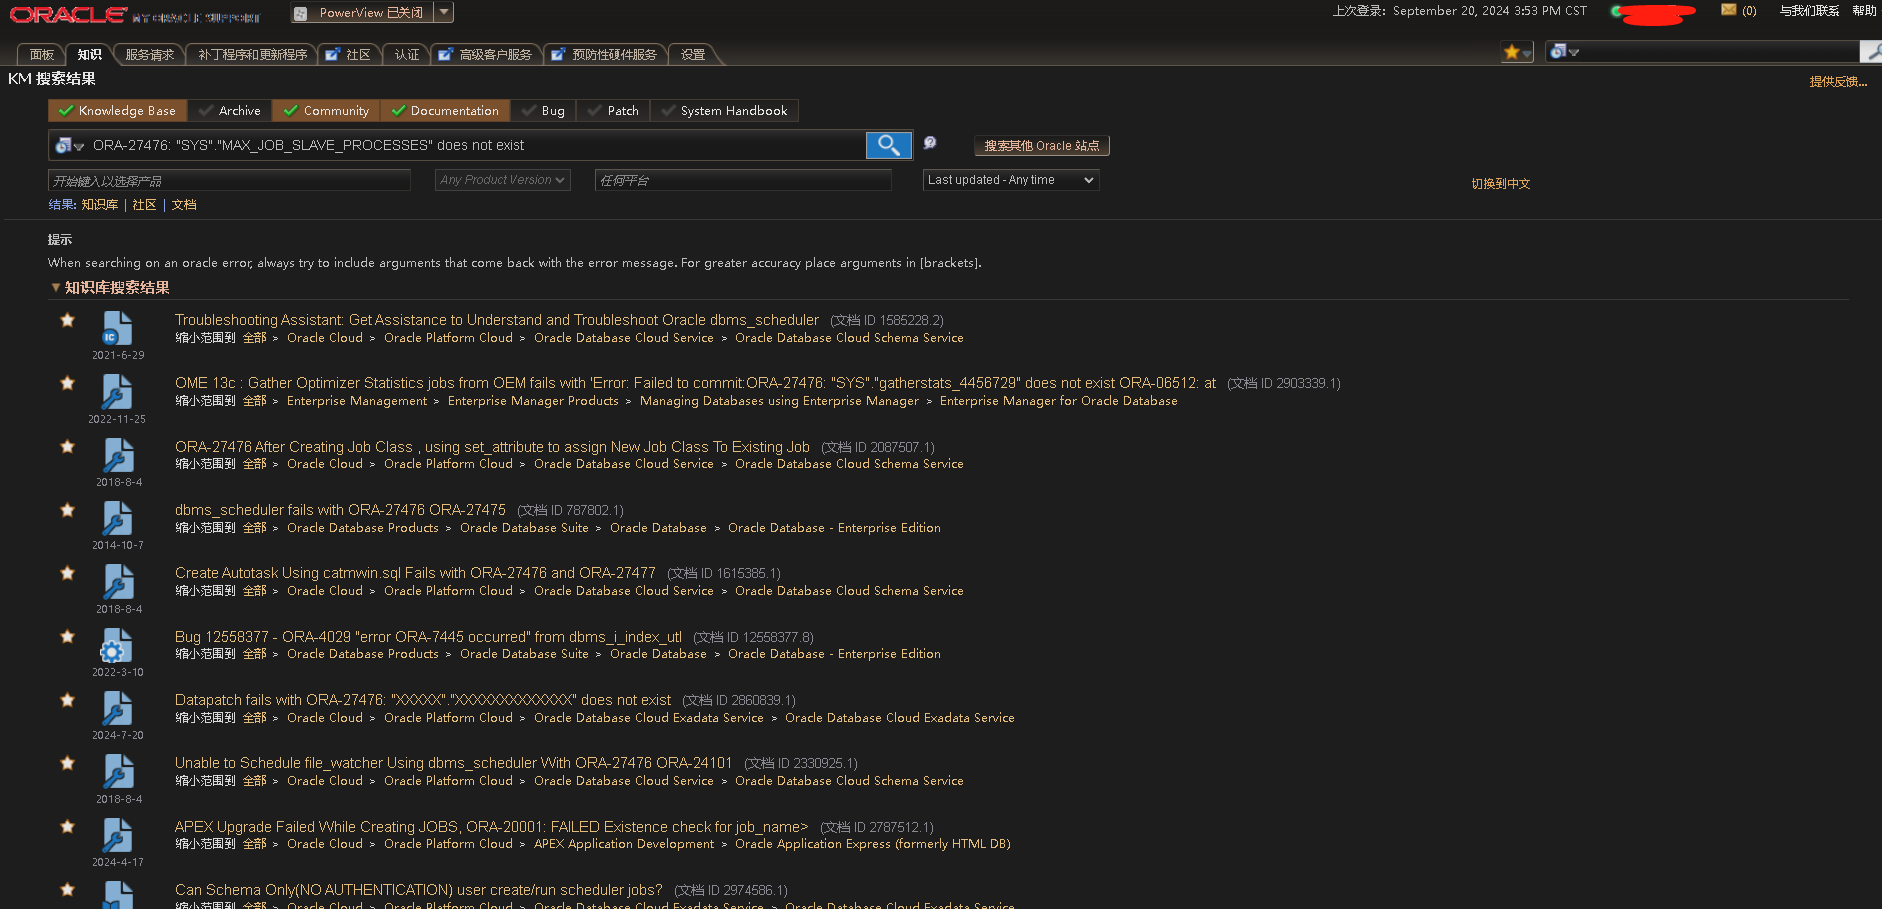This screenshot has width=1882, height=909.
Task: Click the 任何平台 platform input field
Action: (x=743, y=180)
